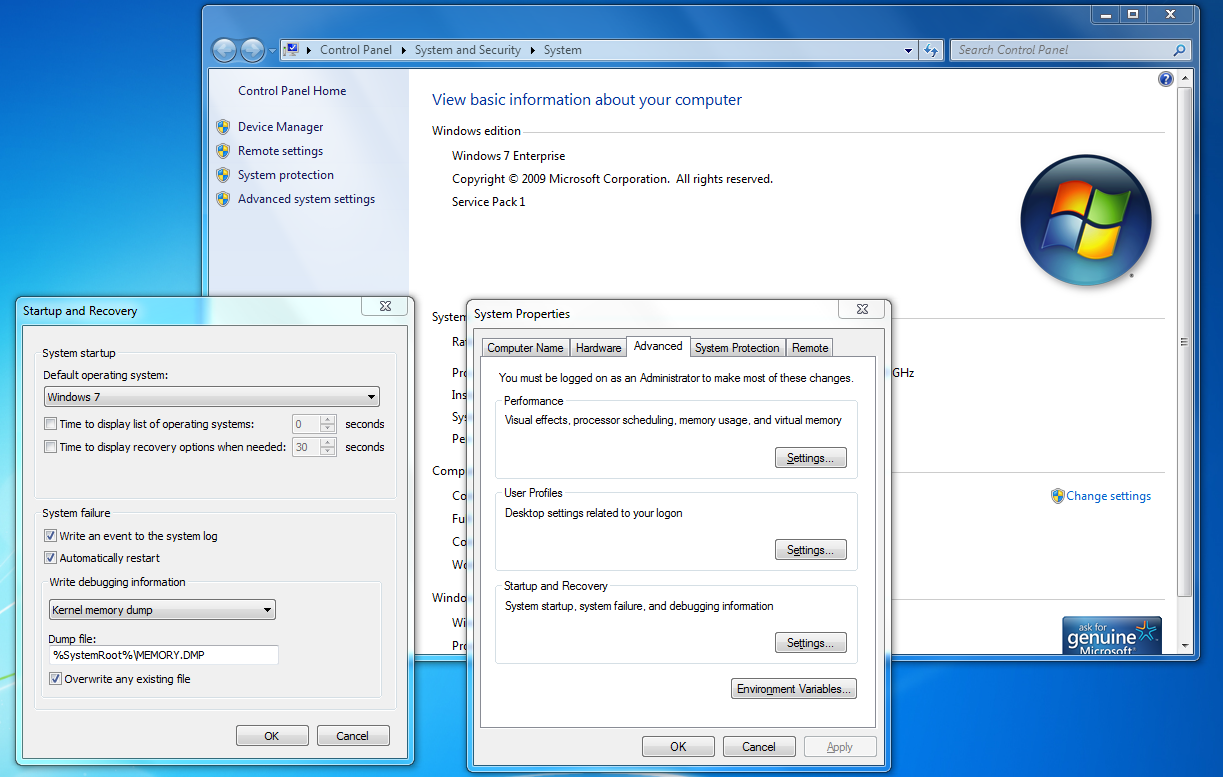Click the ask for genuine Microsoft badge

(x=1112, y=635)
